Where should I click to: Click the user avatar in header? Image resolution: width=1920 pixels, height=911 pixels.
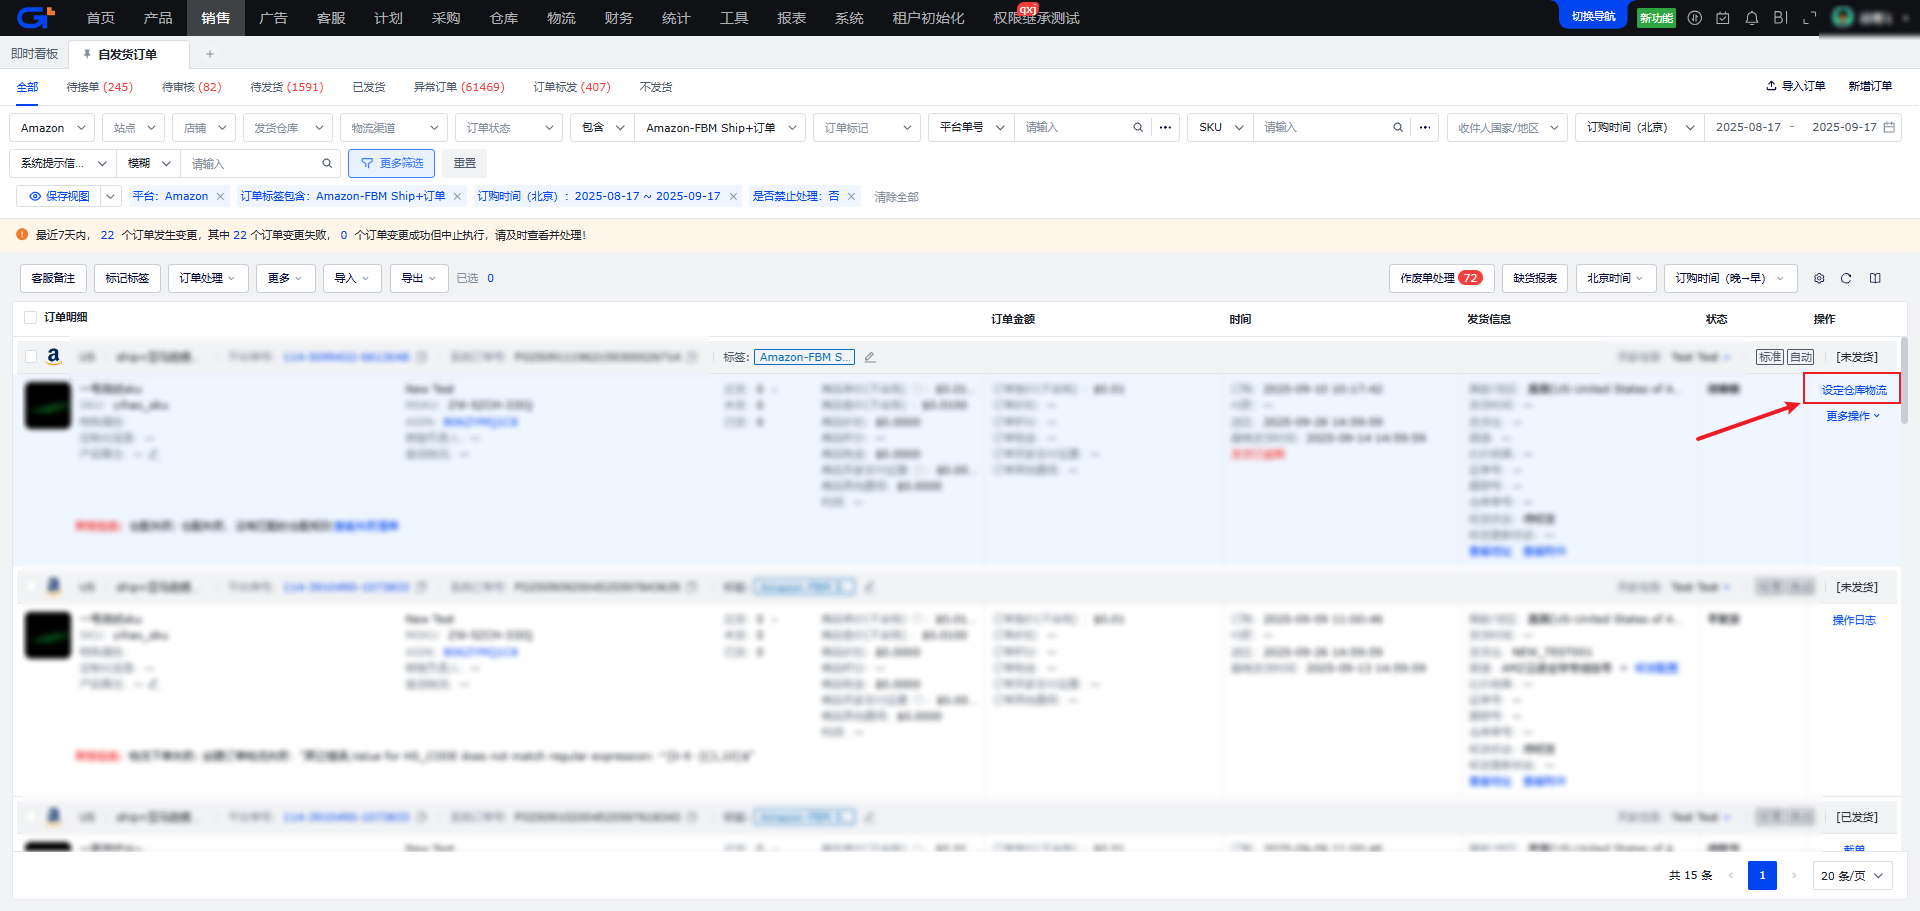click(1842, 18)
